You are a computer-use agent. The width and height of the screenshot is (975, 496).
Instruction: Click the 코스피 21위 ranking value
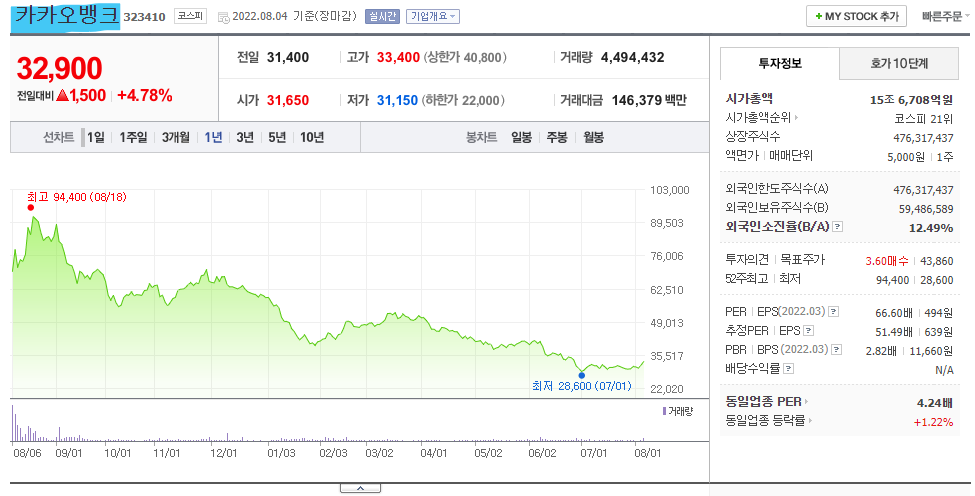coord(923,119)
